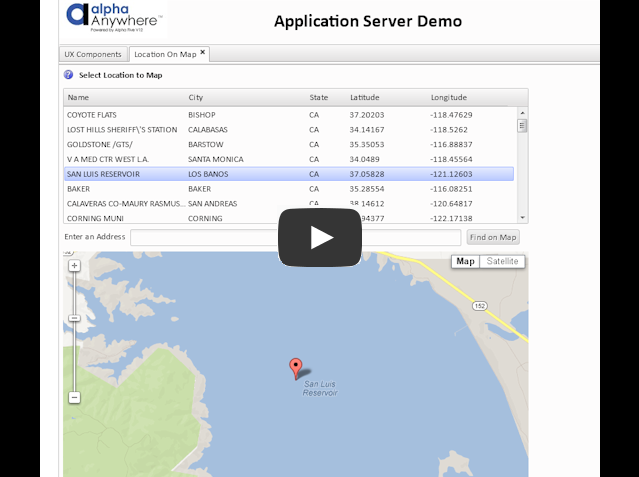Click longitude value -118.45564
Screen dimensions: 639x477
(451, 159)
